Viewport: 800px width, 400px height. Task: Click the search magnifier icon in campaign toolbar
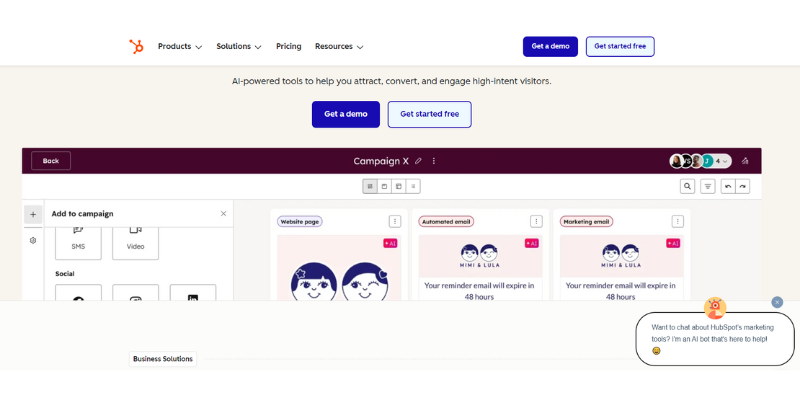pos(687,186)
